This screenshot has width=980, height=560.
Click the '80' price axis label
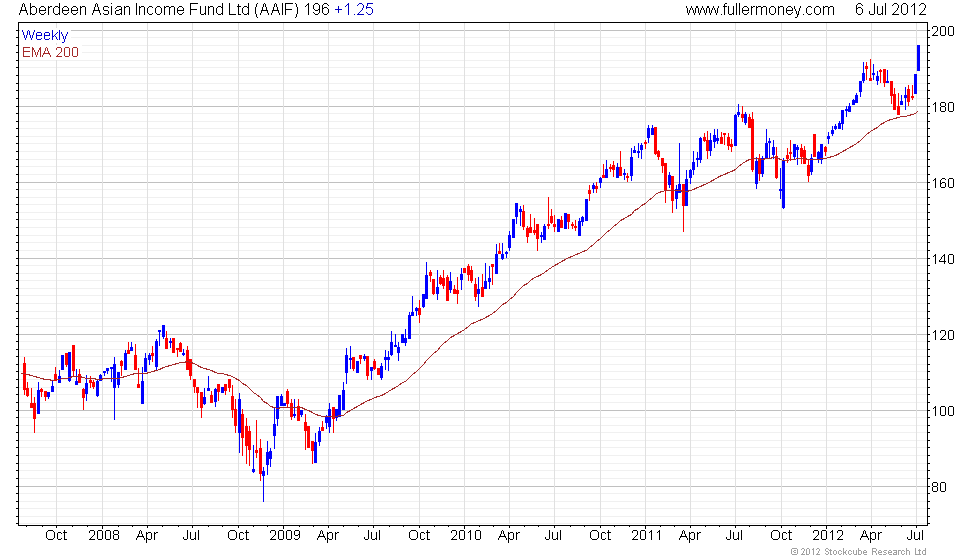tap(939, 488)
